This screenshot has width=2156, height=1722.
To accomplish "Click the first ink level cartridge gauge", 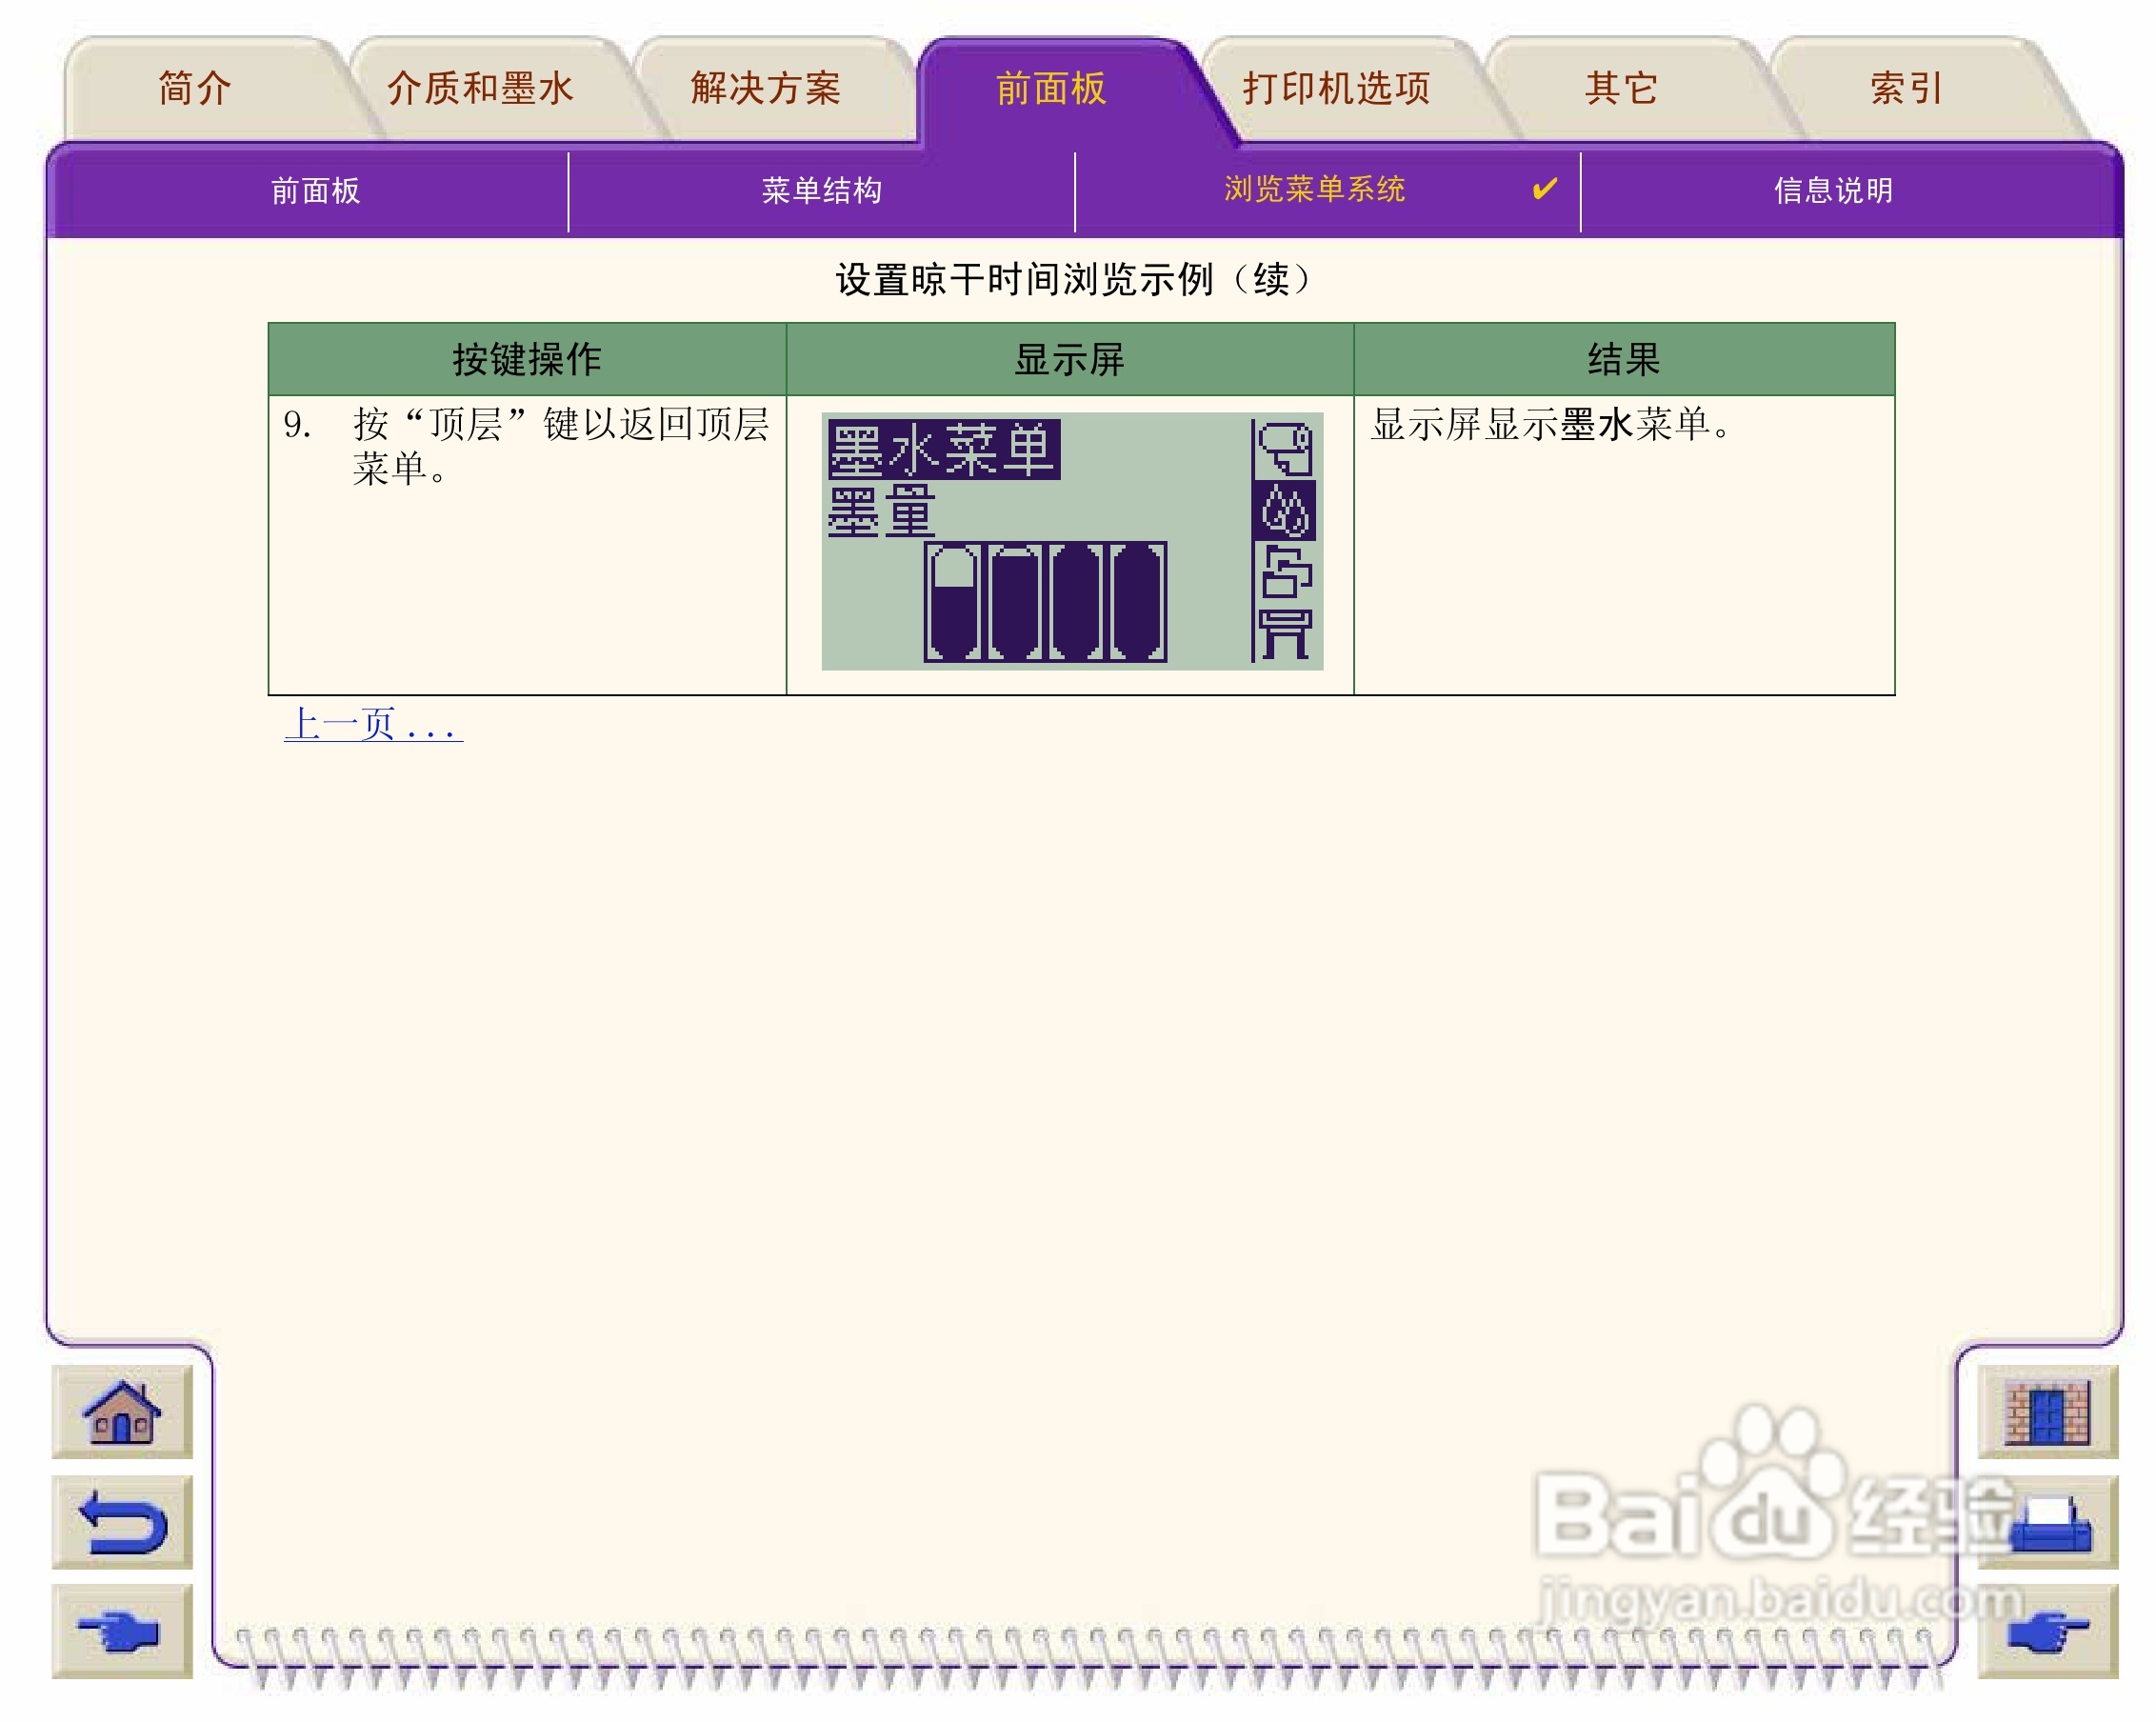I will tap(952, 602).
